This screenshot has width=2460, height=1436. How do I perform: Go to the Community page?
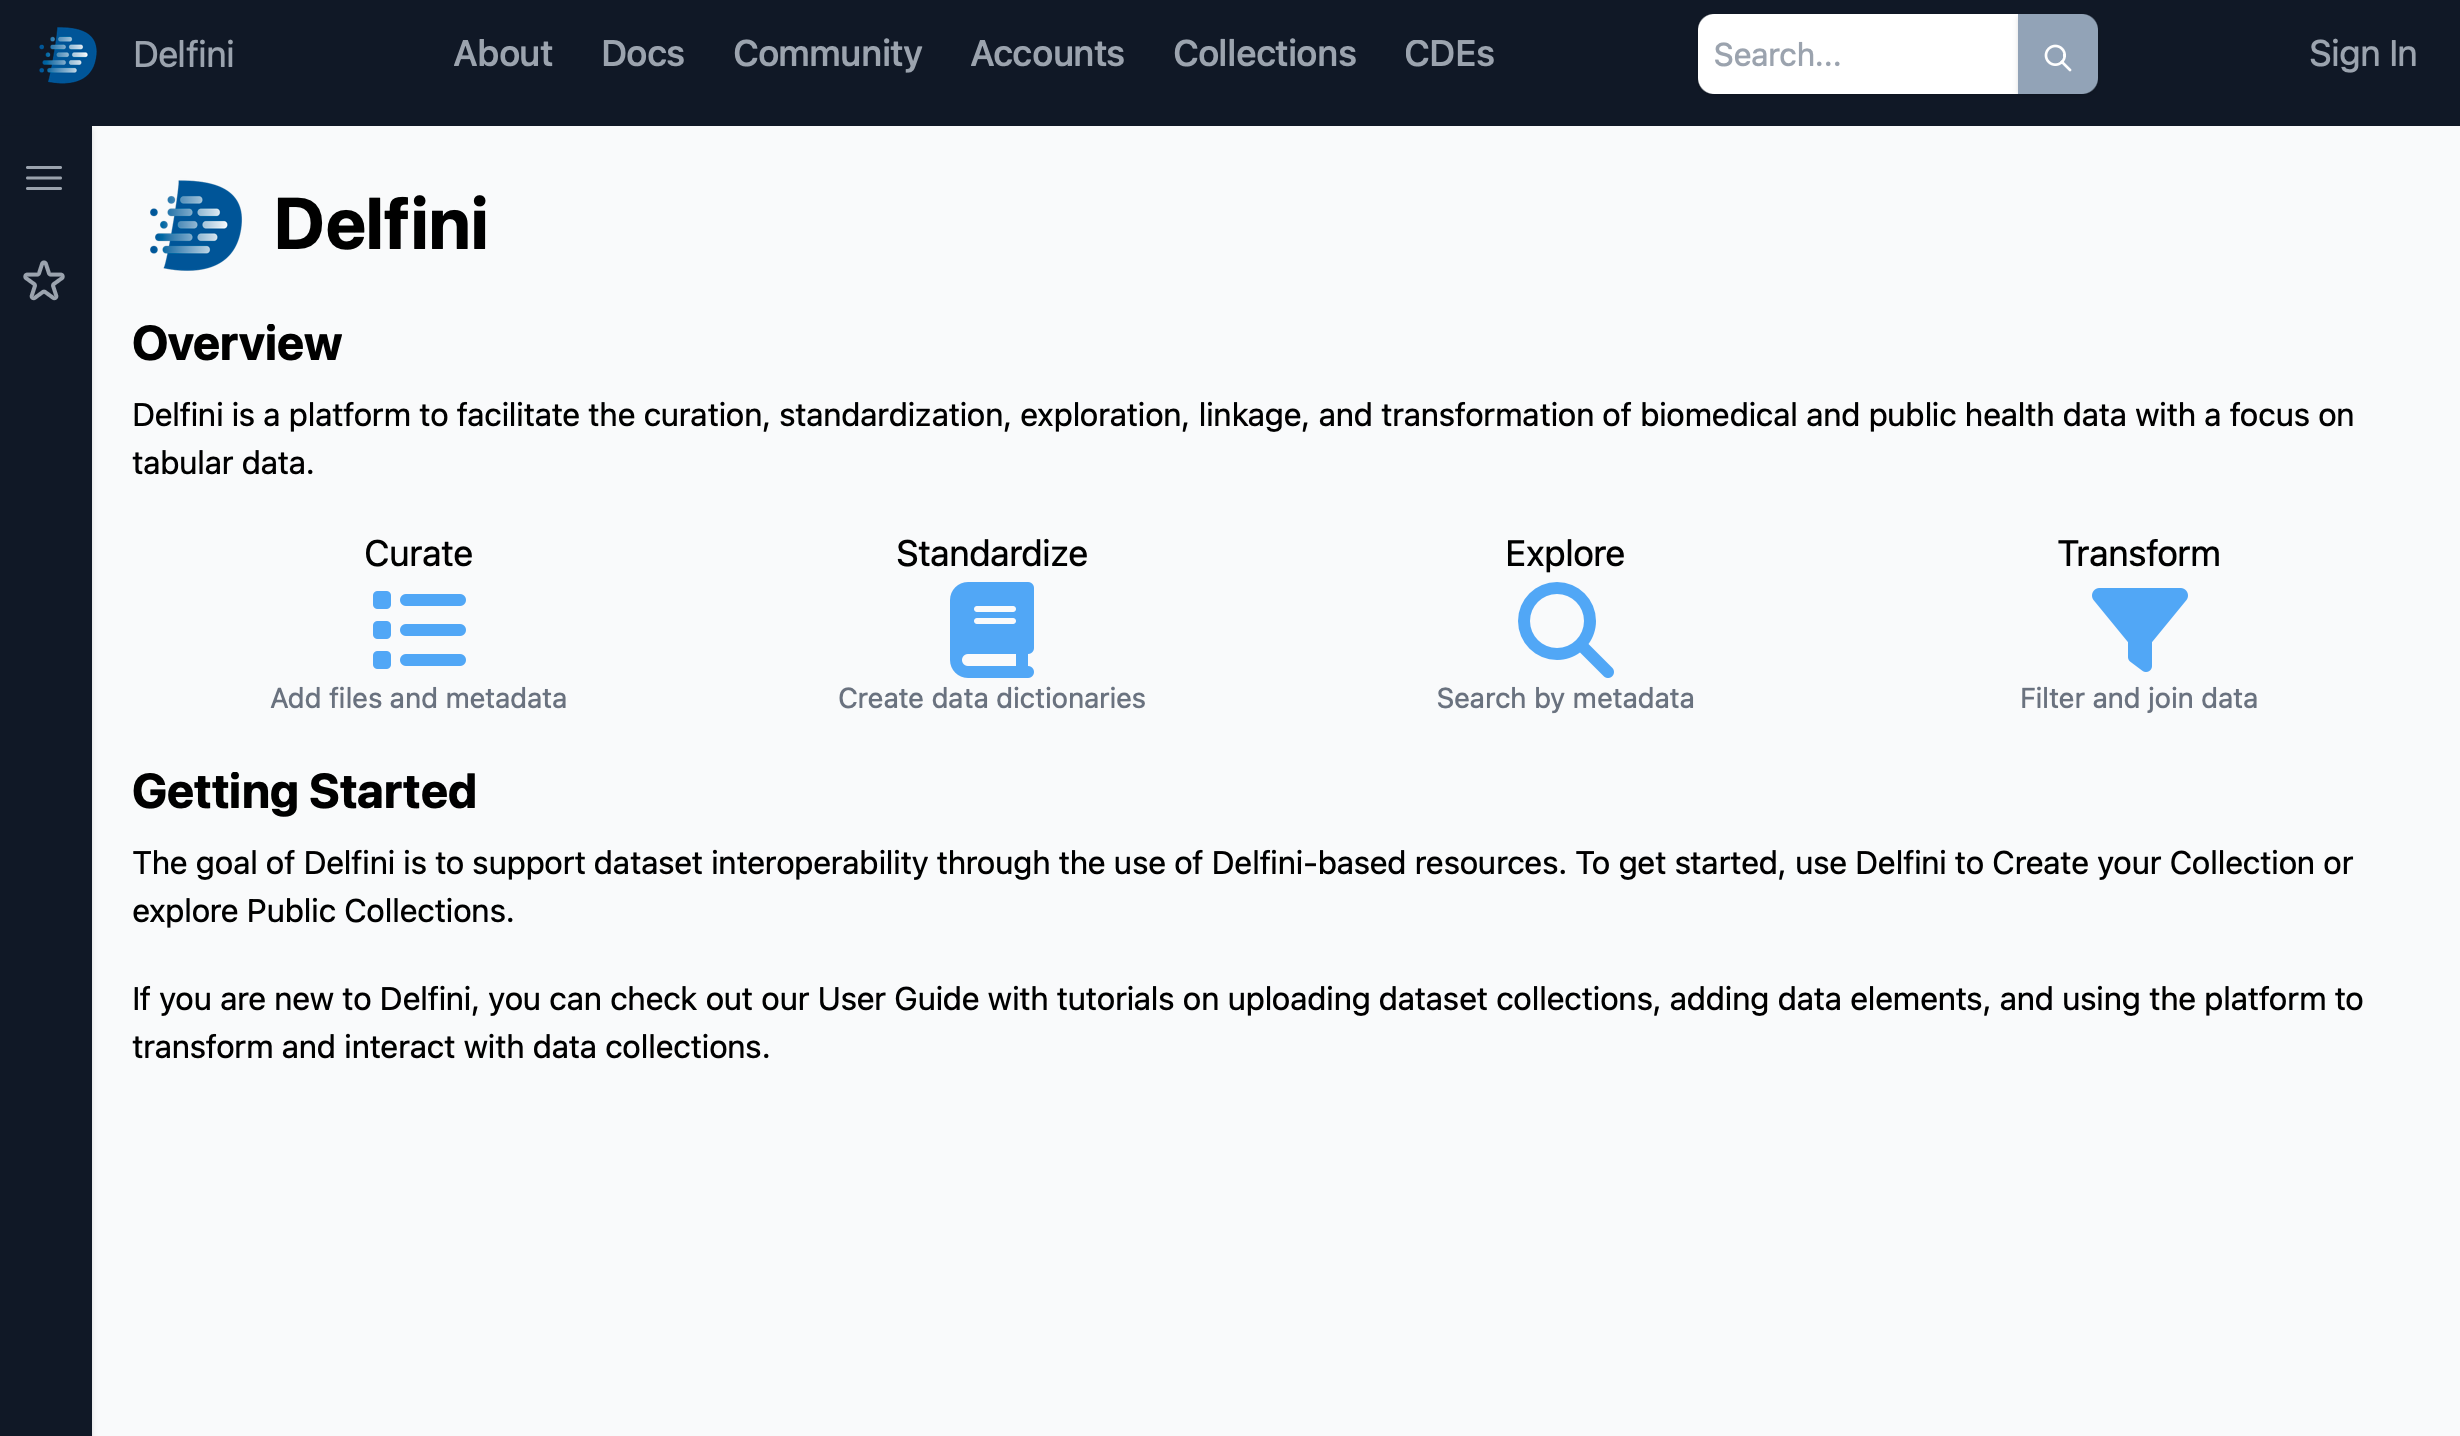click(x=827, y=54)
